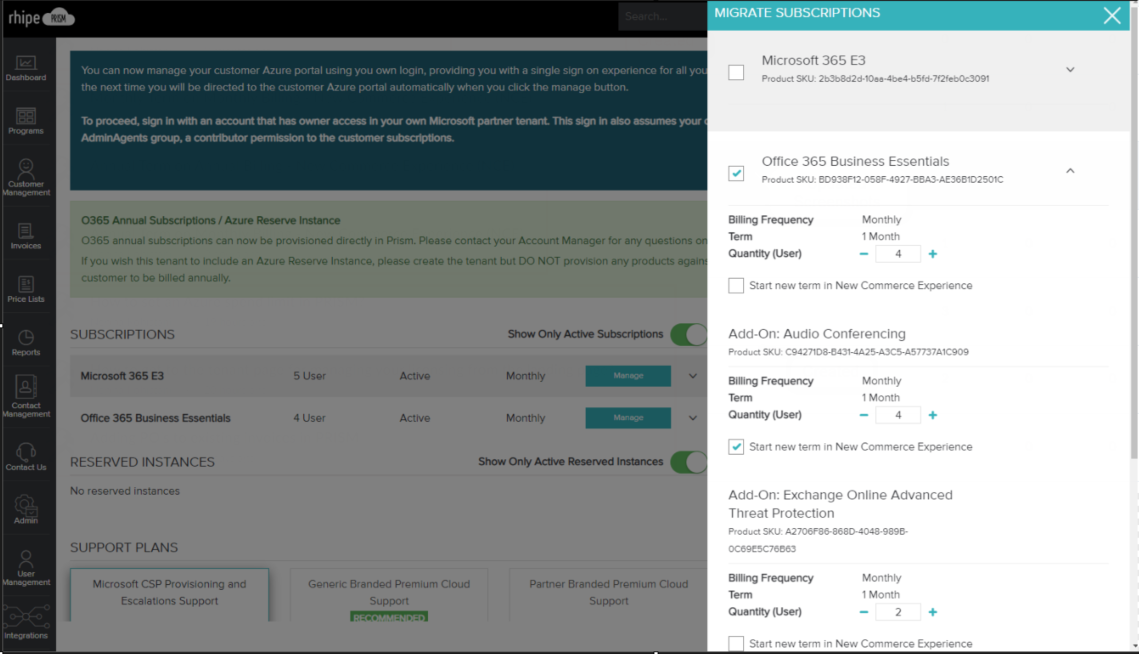Screen dimensions: 1139x654
Task: Close the Migrate Subscriptions panel
Action: (1111, 15)
